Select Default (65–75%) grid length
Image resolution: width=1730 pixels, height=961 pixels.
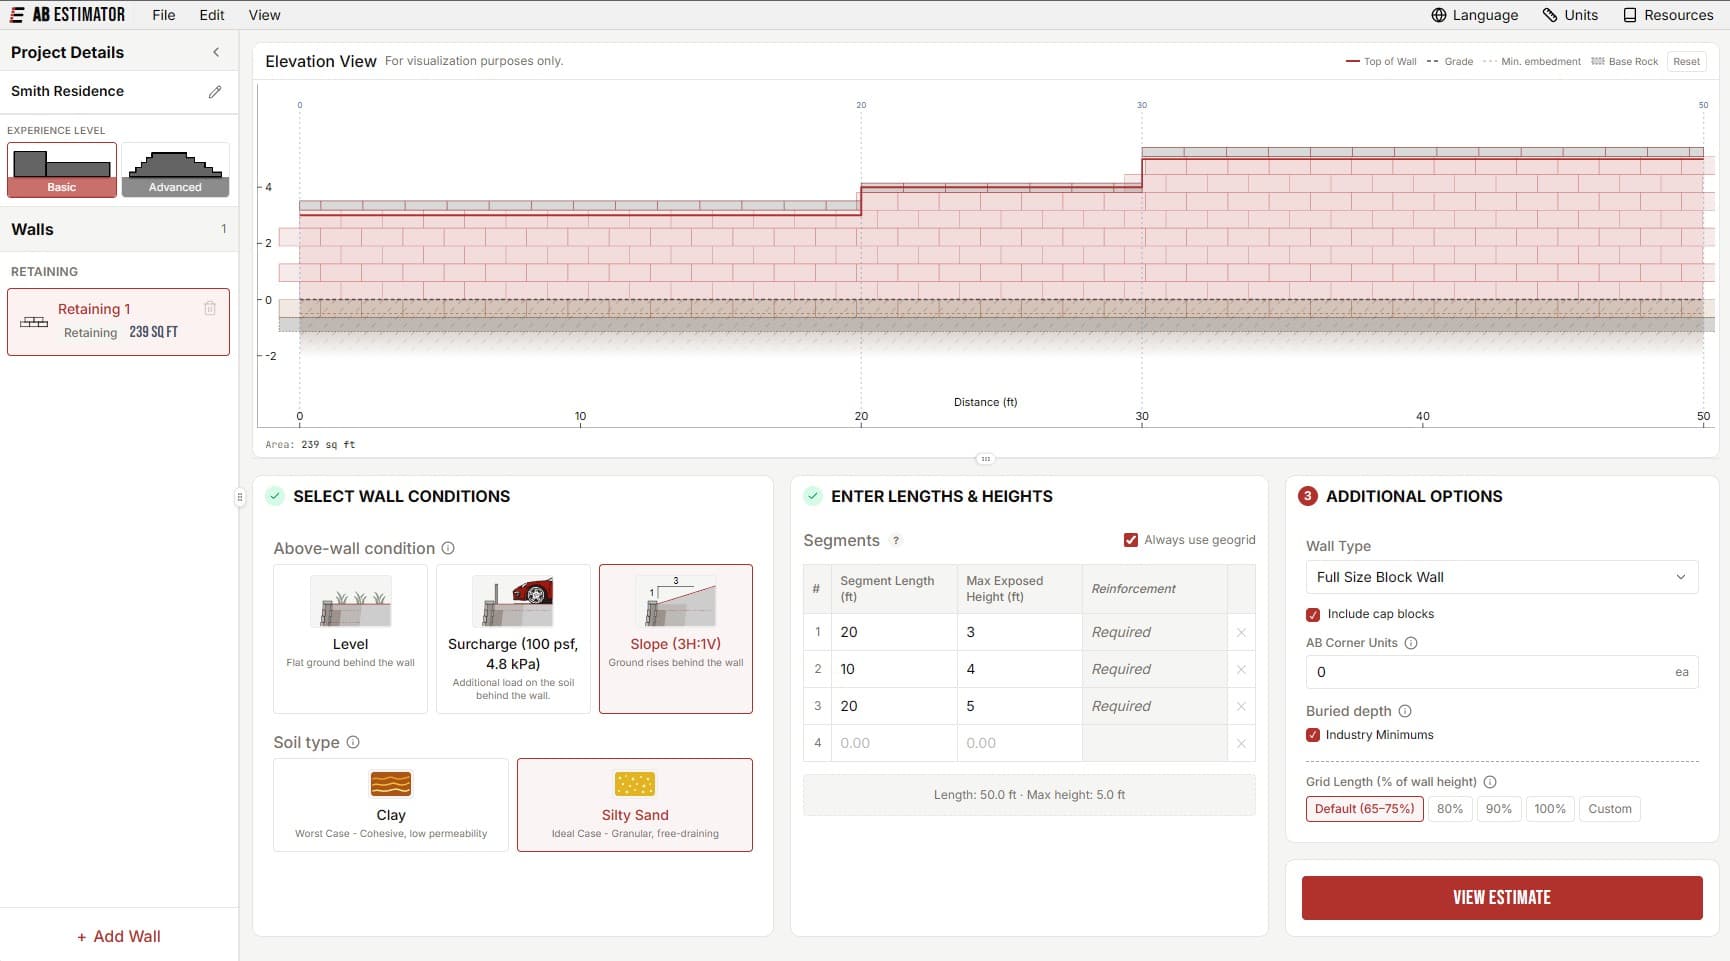tap(1364, 809)
